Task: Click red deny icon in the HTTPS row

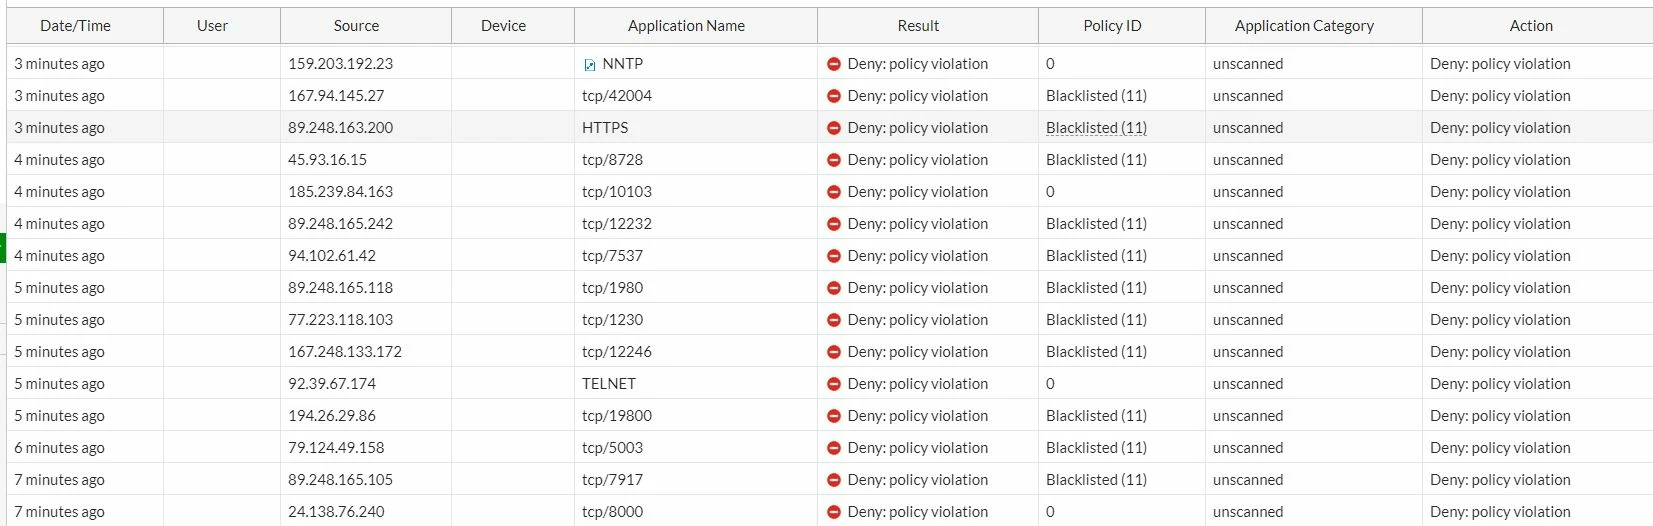Action: (x=833, y=128)
